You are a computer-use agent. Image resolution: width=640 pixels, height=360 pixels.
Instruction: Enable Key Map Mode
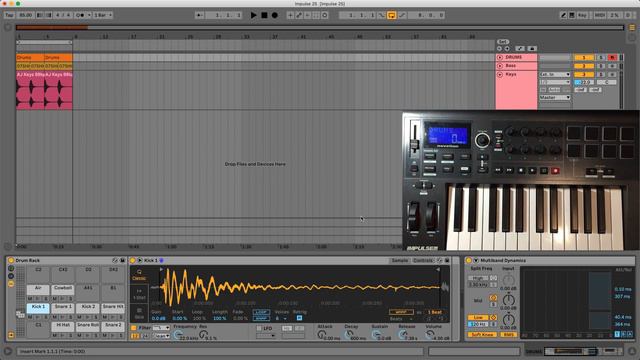pos(582,15)
